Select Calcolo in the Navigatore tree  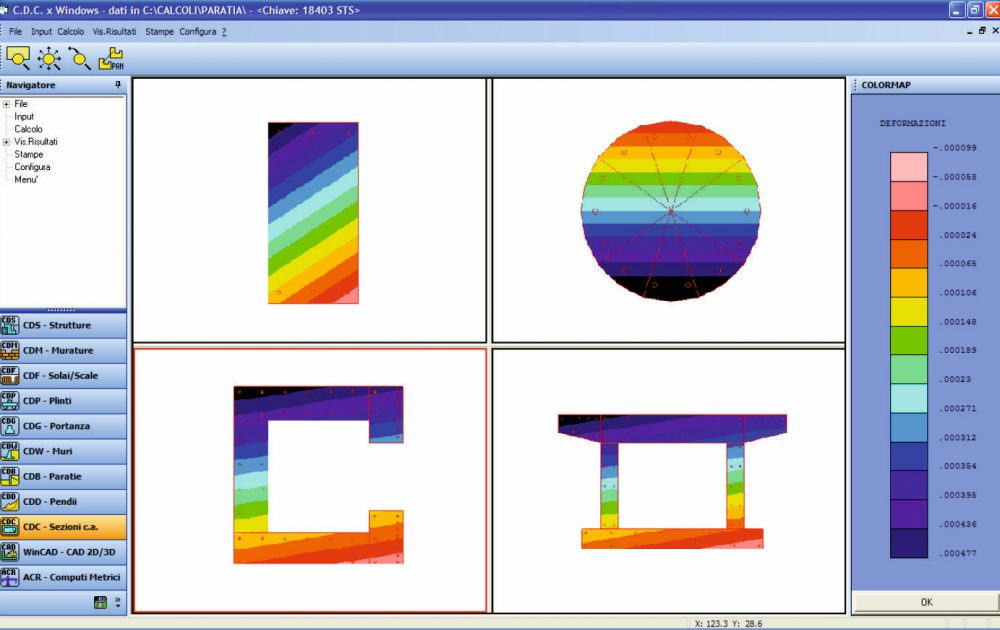[x=28, y=129]
